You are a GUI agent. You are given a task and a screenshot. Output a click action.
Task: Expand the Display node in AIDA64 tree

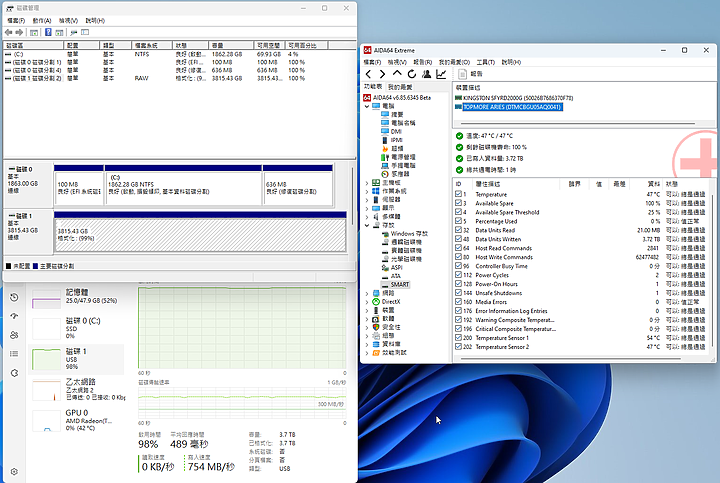point(367,208)
